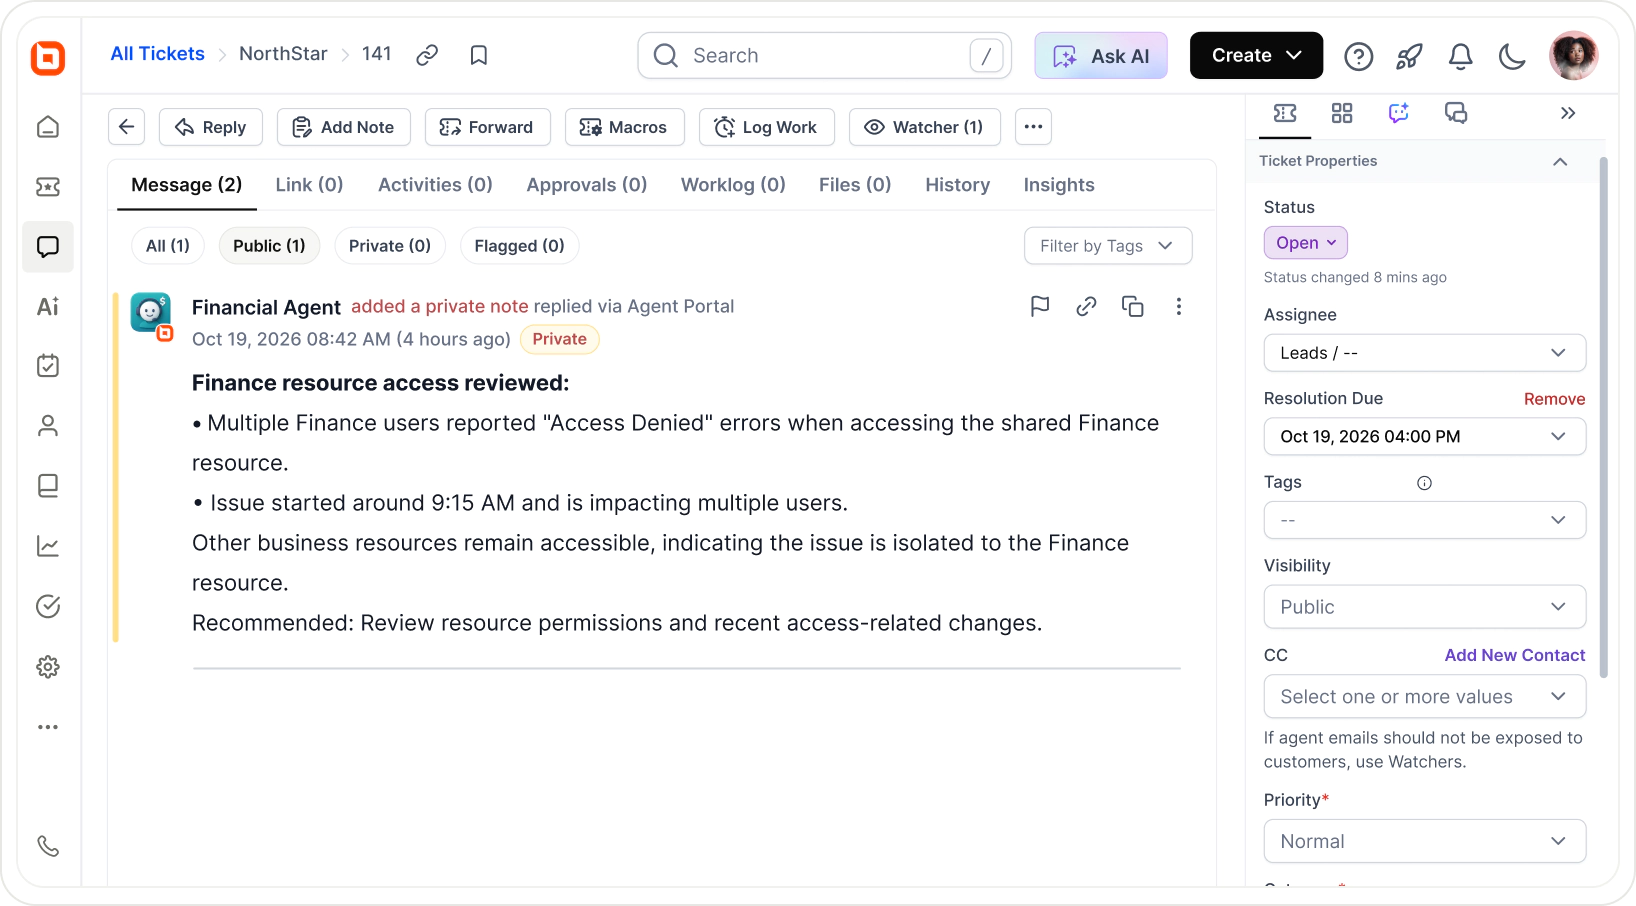Image resolution: width=1636 pixels, height=906 pixels.
Task: Click the Reply button
Action: [211, 127]
